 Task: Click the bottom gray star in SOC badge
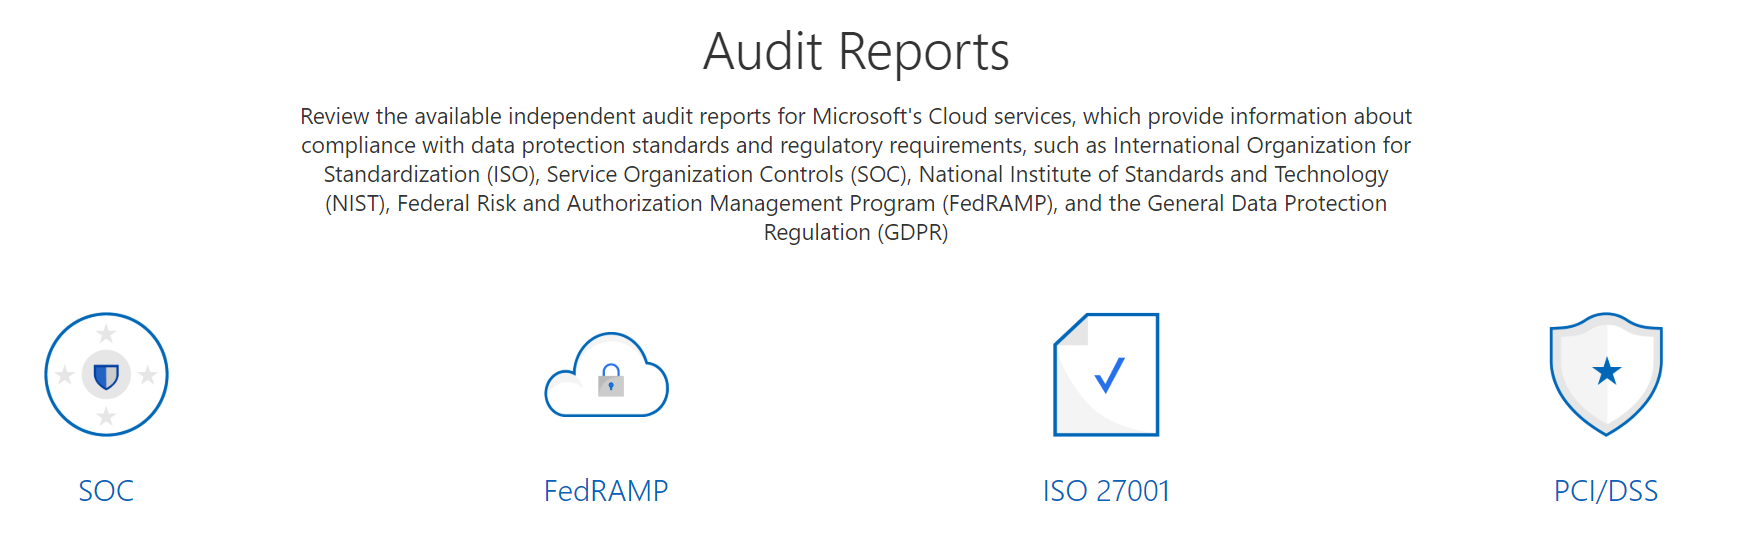click(x=106, y=415)
